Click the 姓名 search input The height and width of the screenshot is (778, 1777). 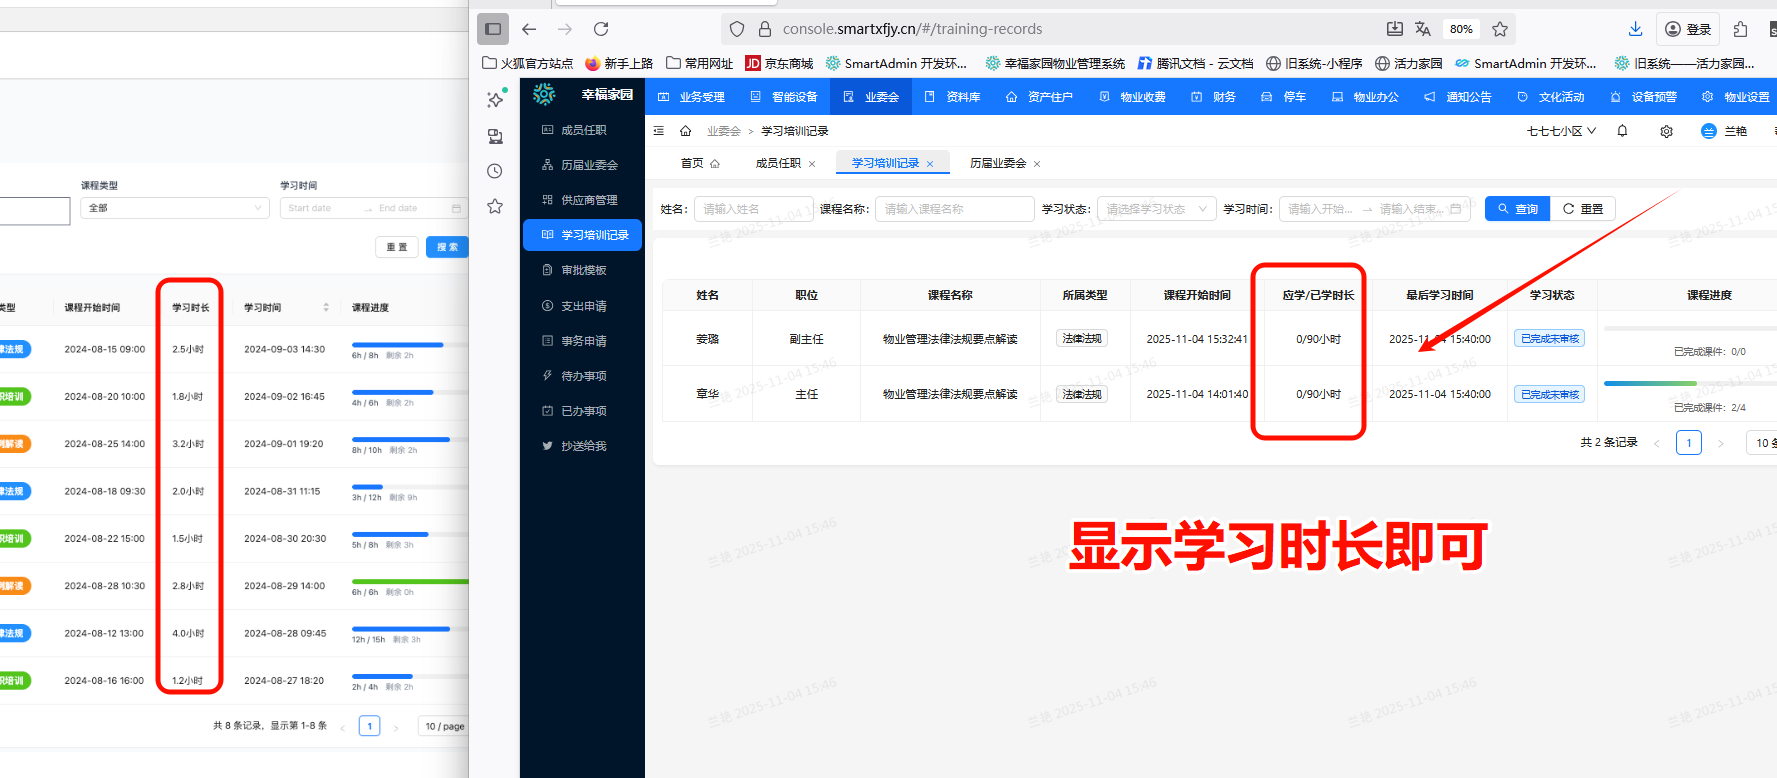click(x=754, y=209)
